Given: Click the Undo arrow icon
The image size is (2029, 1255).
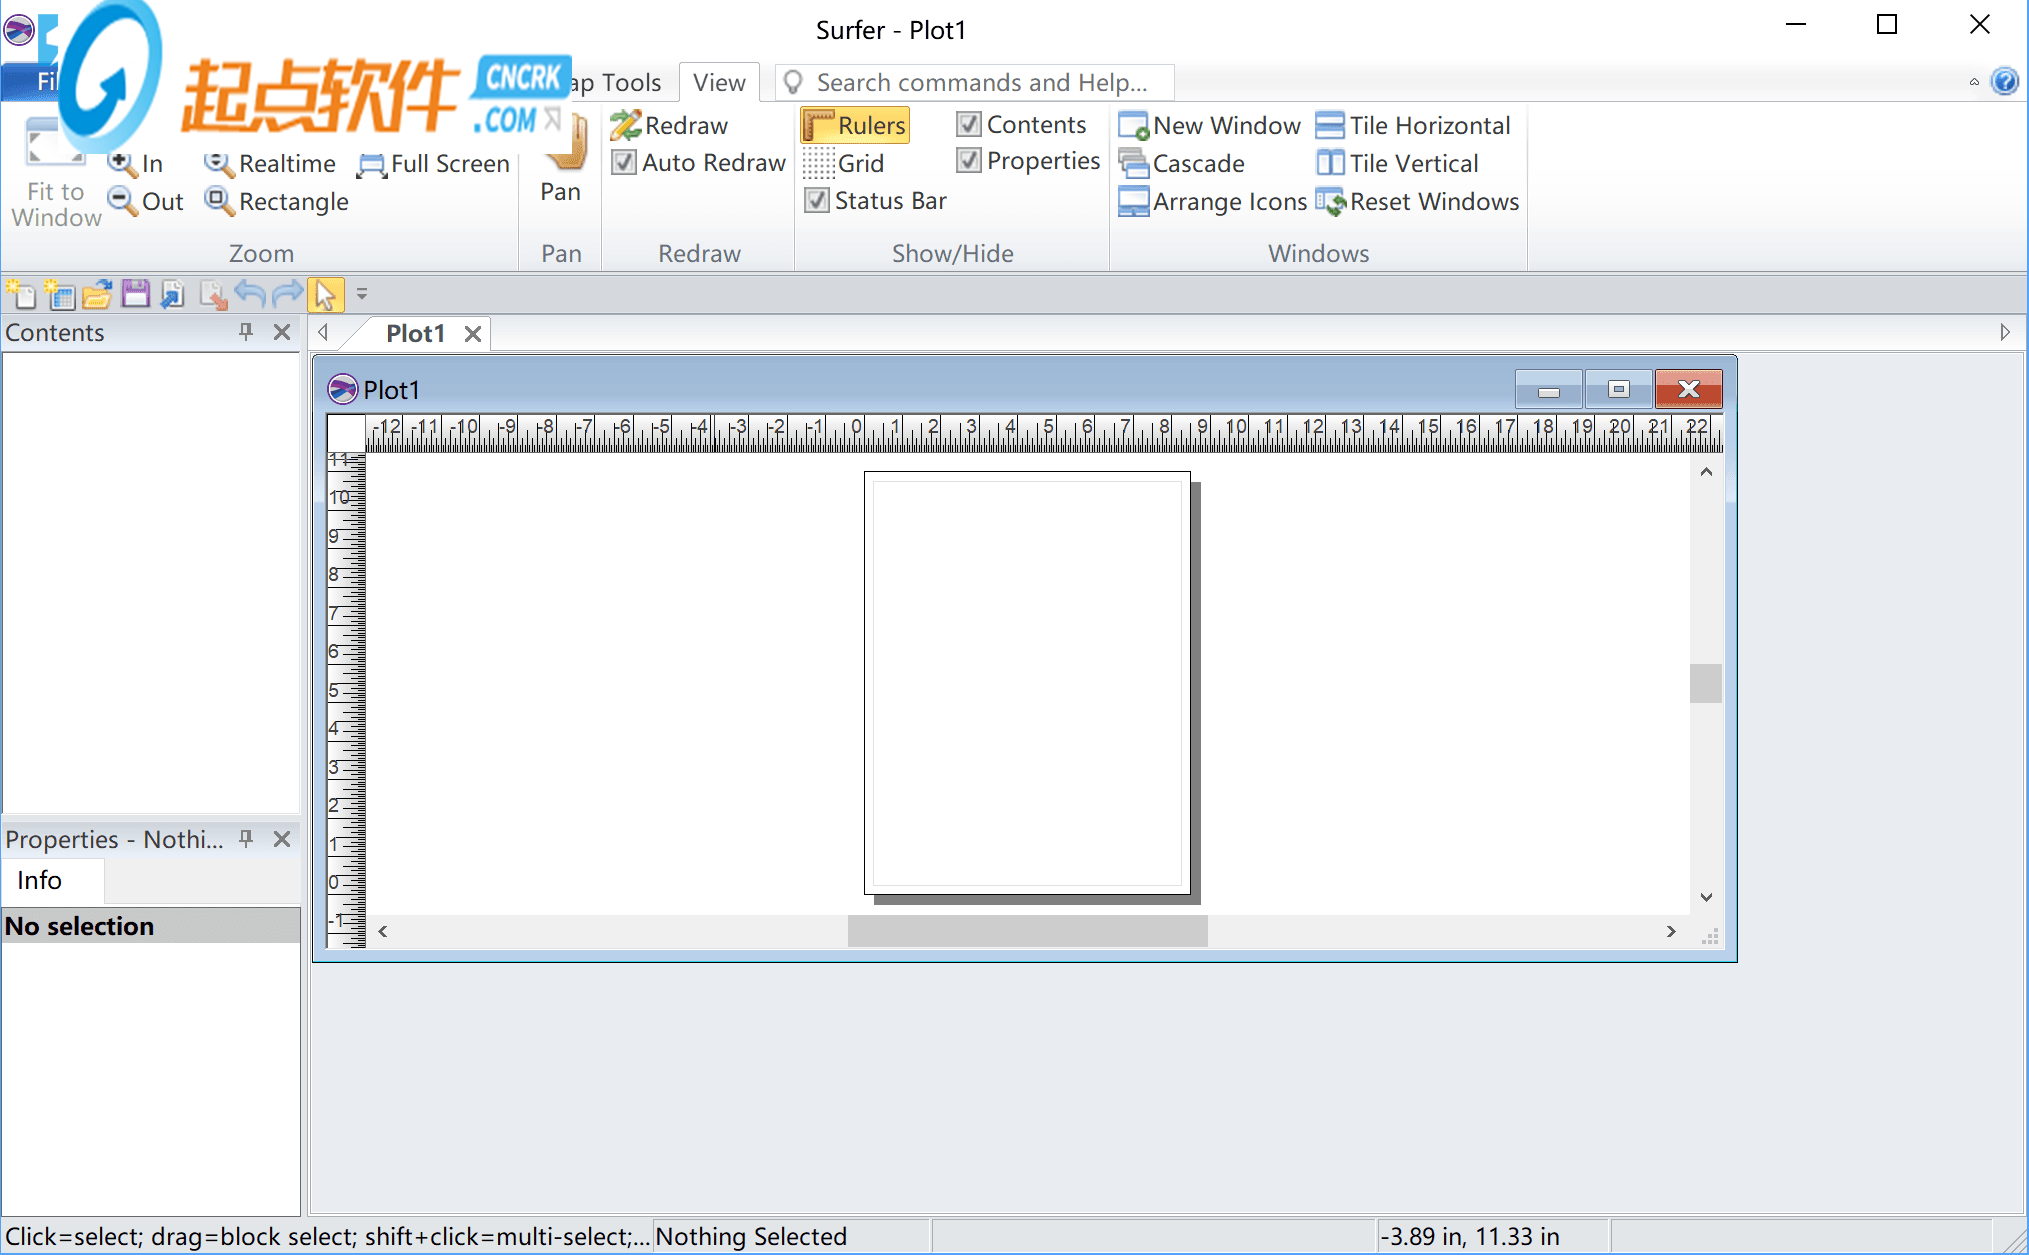Looking at the screenshot, I should [x=250, y=294].
